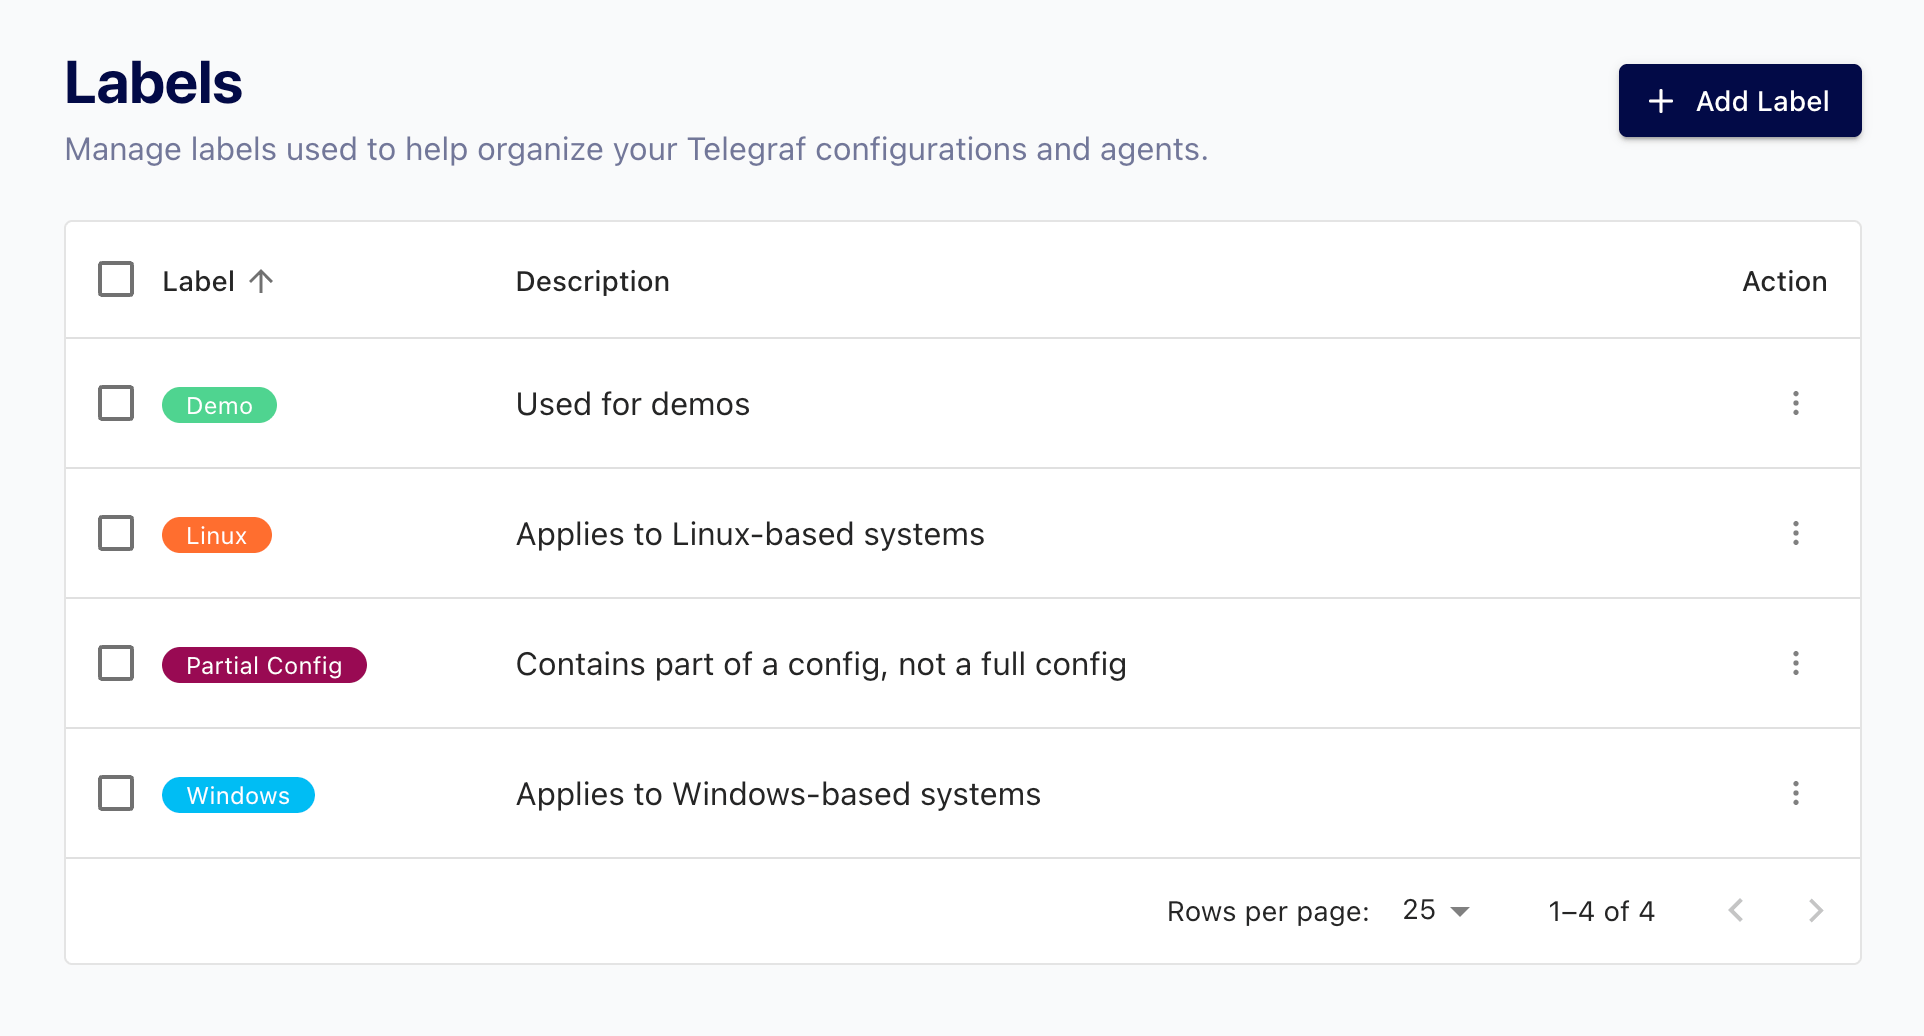Click the Add Label button

click(x=1740, y=101)
